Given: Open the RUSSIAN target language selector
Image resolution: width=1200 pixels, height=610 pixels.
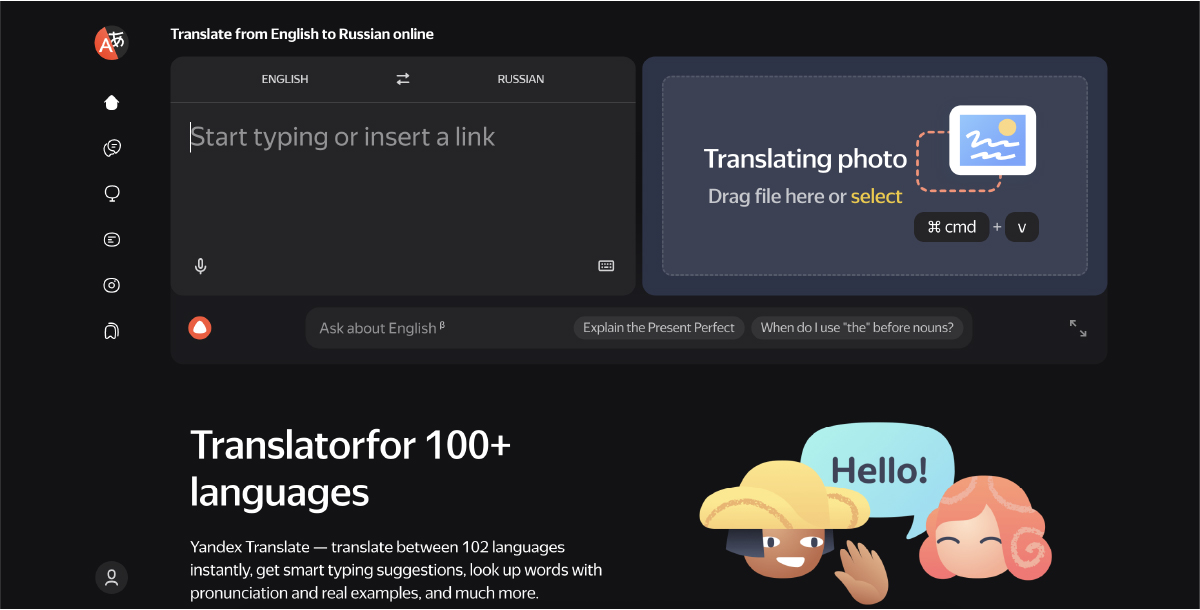Looking at the screenshot, I should pos(520,78).
